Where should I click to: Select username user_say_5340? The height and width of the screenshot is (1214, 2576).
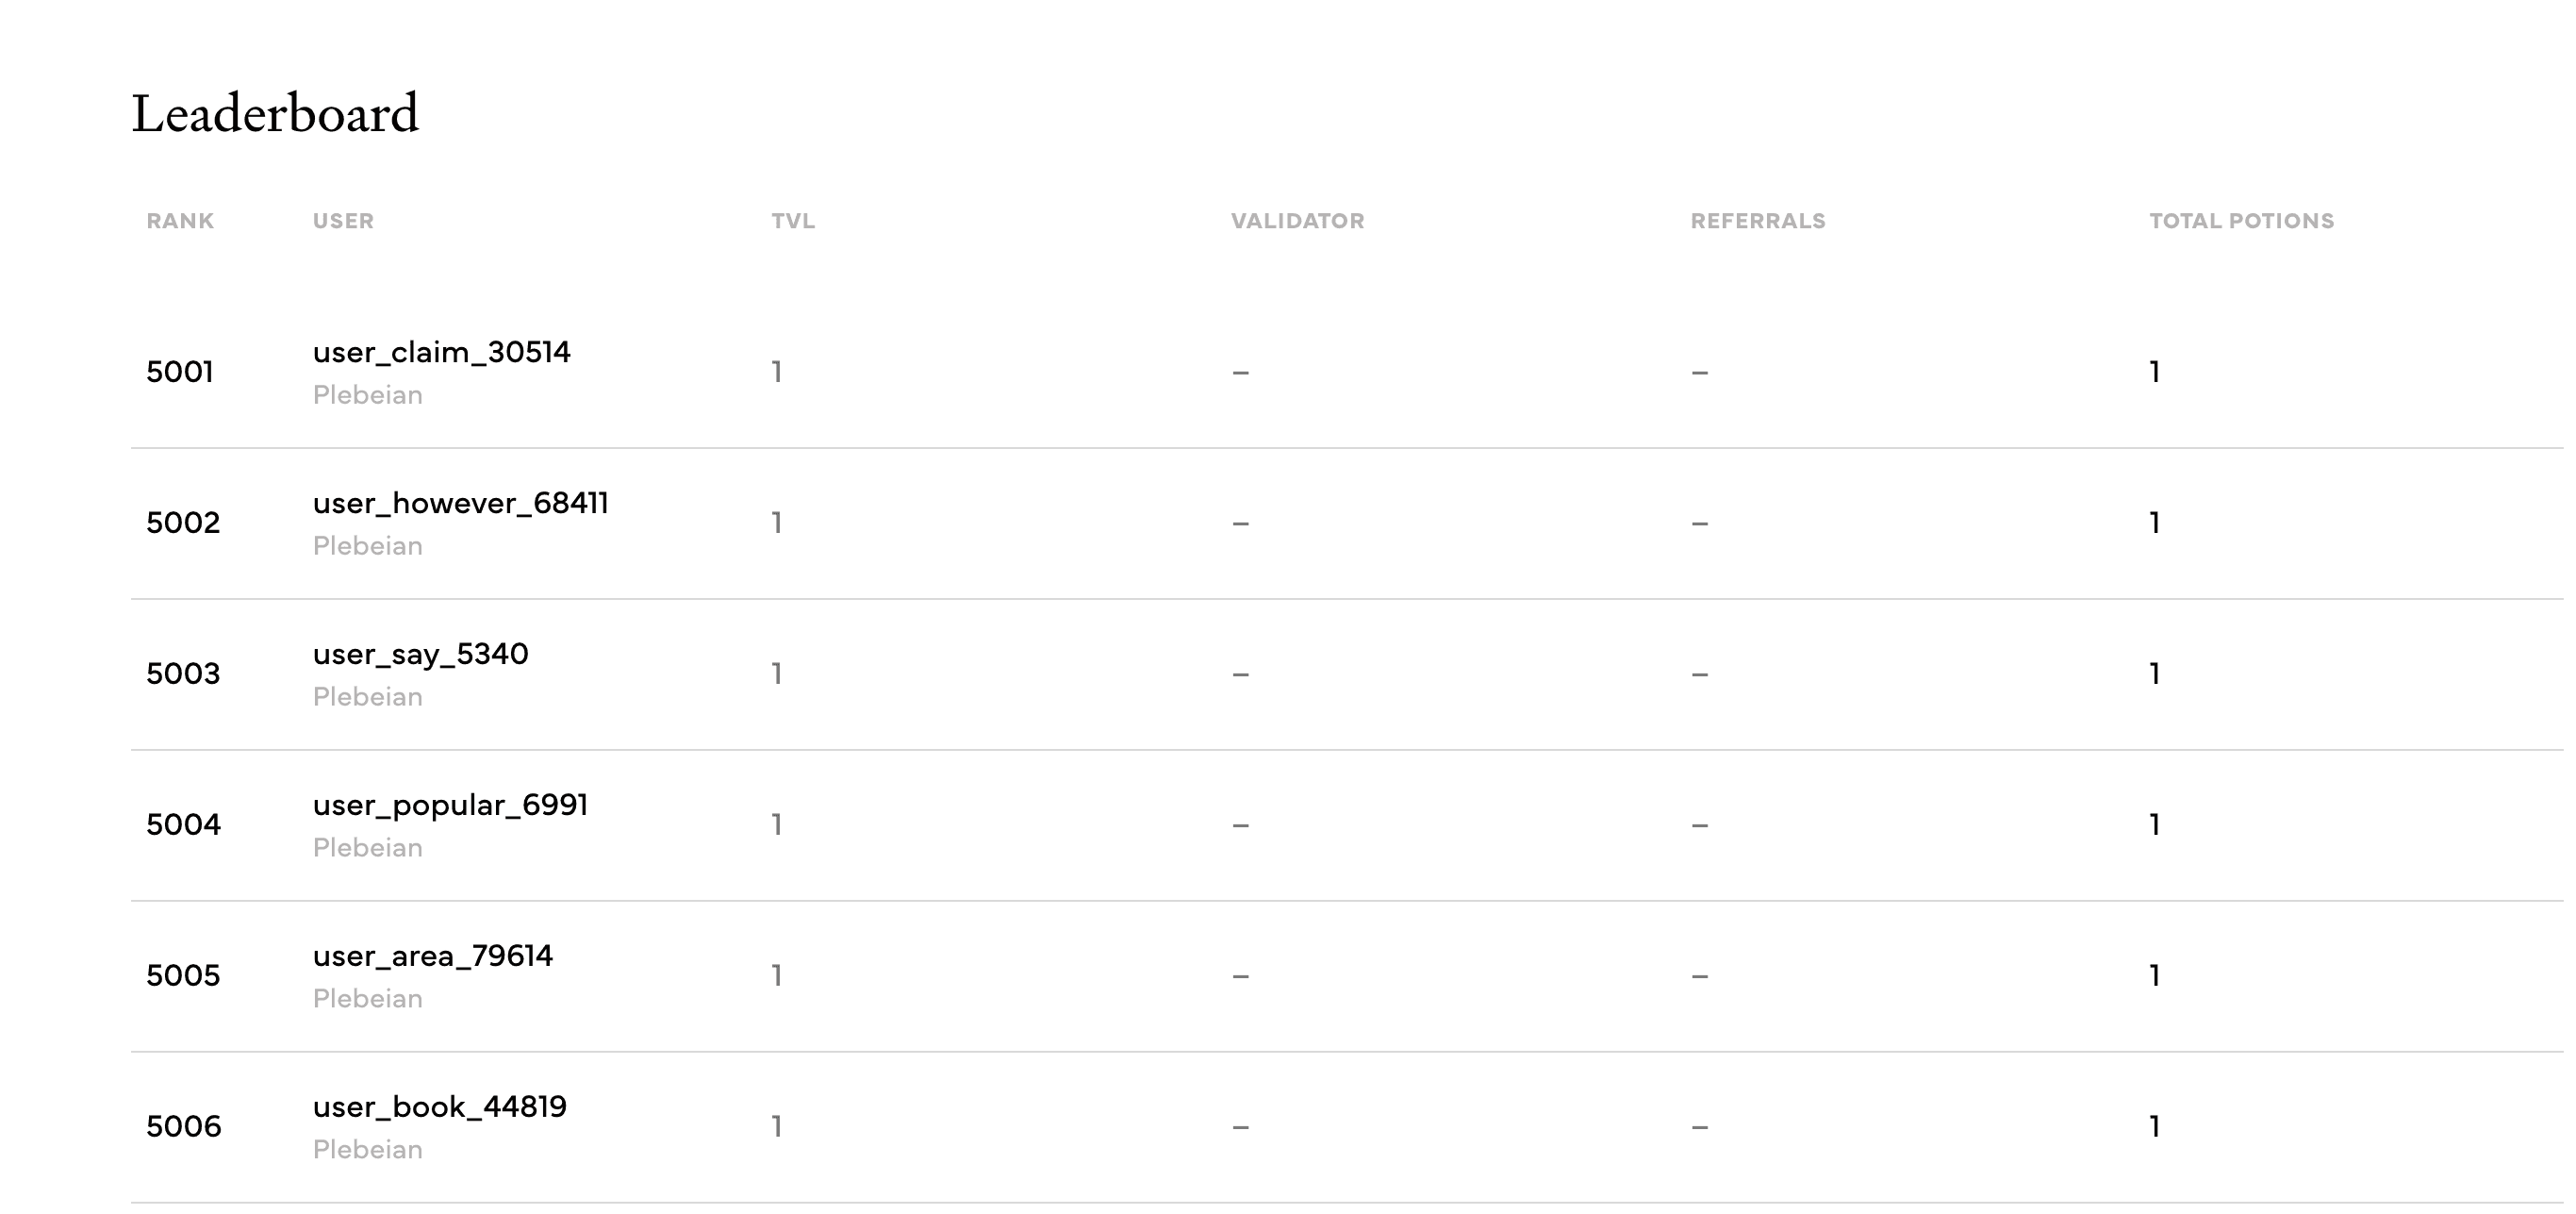(420, 655)
